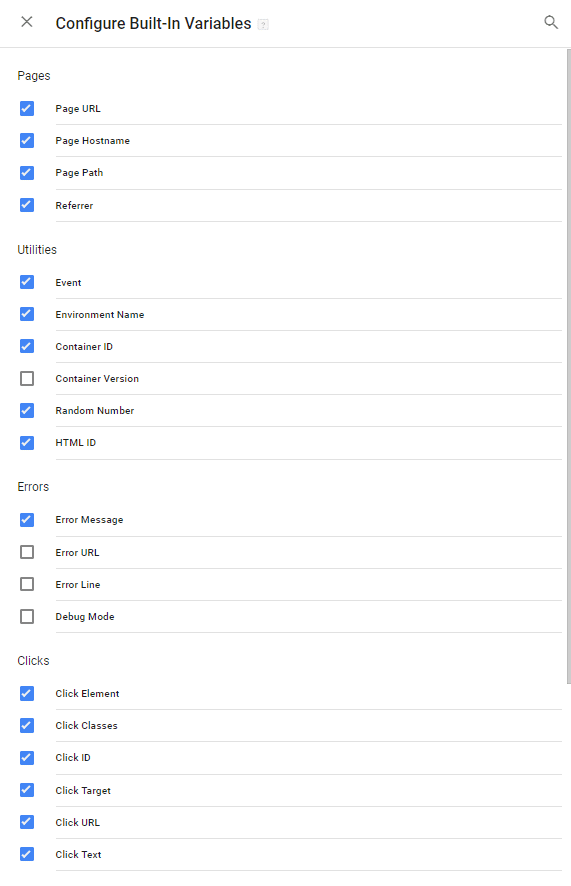571x886 pixels.
Task: Enable the Error Line checkbox
Action: 27,584
